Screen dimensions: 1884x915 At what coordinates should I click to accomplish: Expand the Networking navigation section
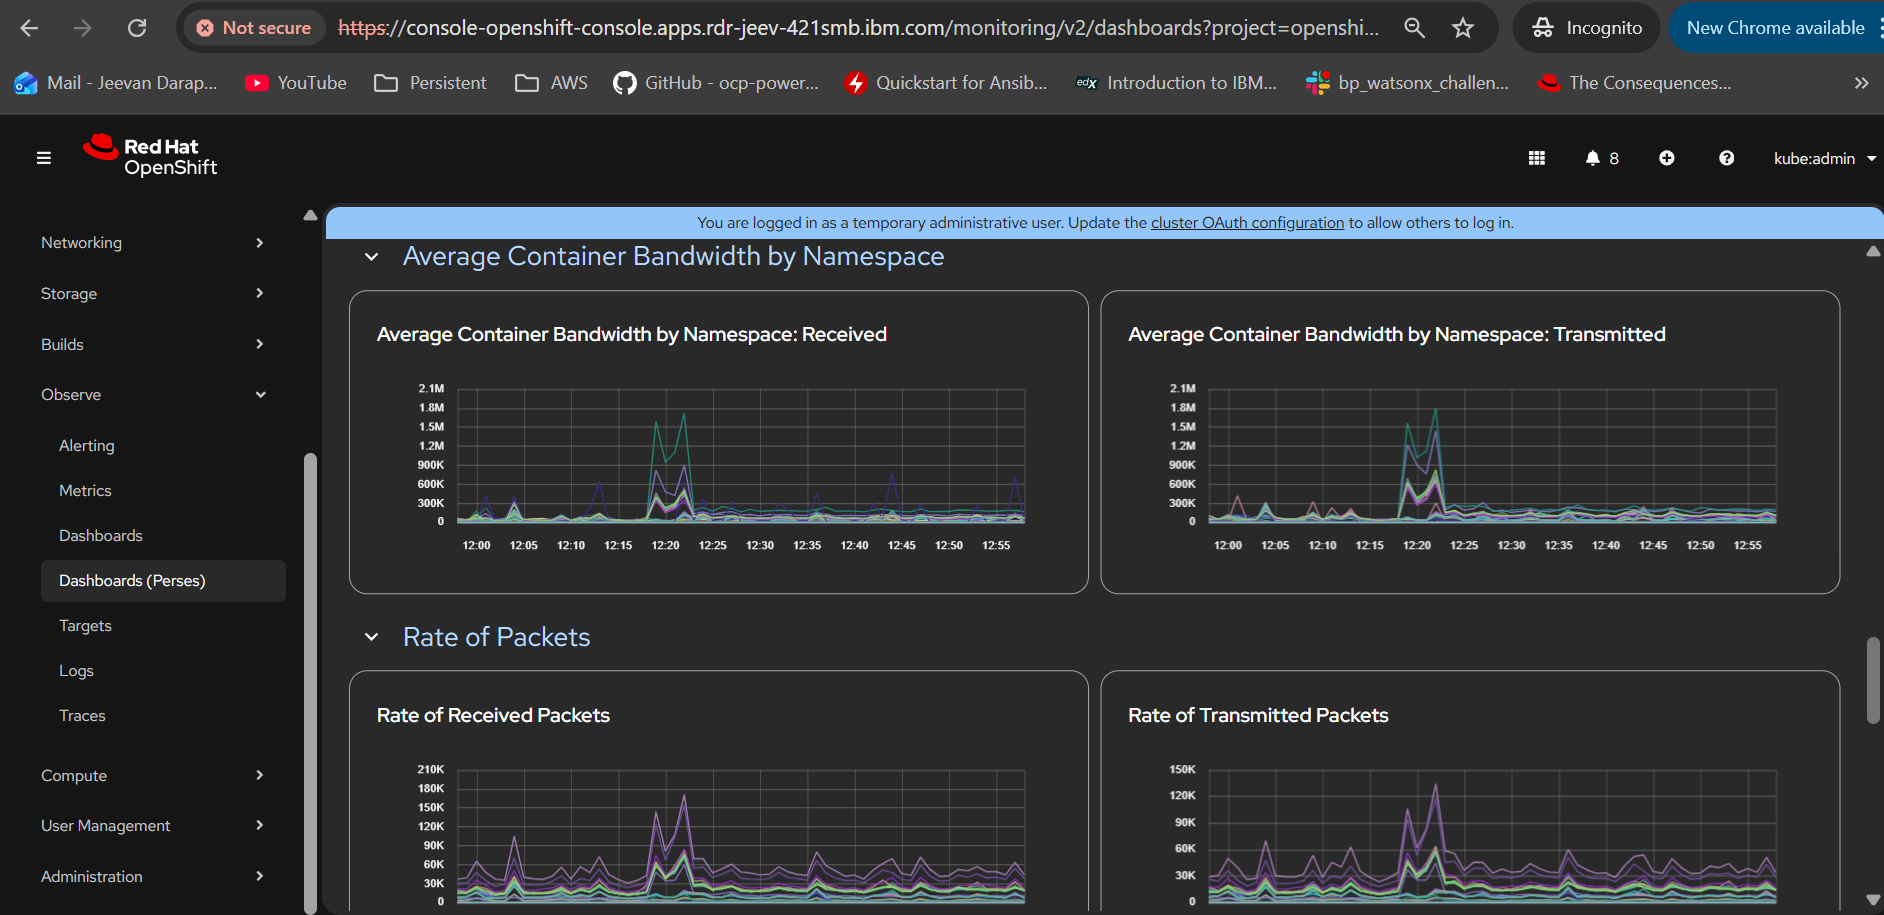[x=152, y=243]
